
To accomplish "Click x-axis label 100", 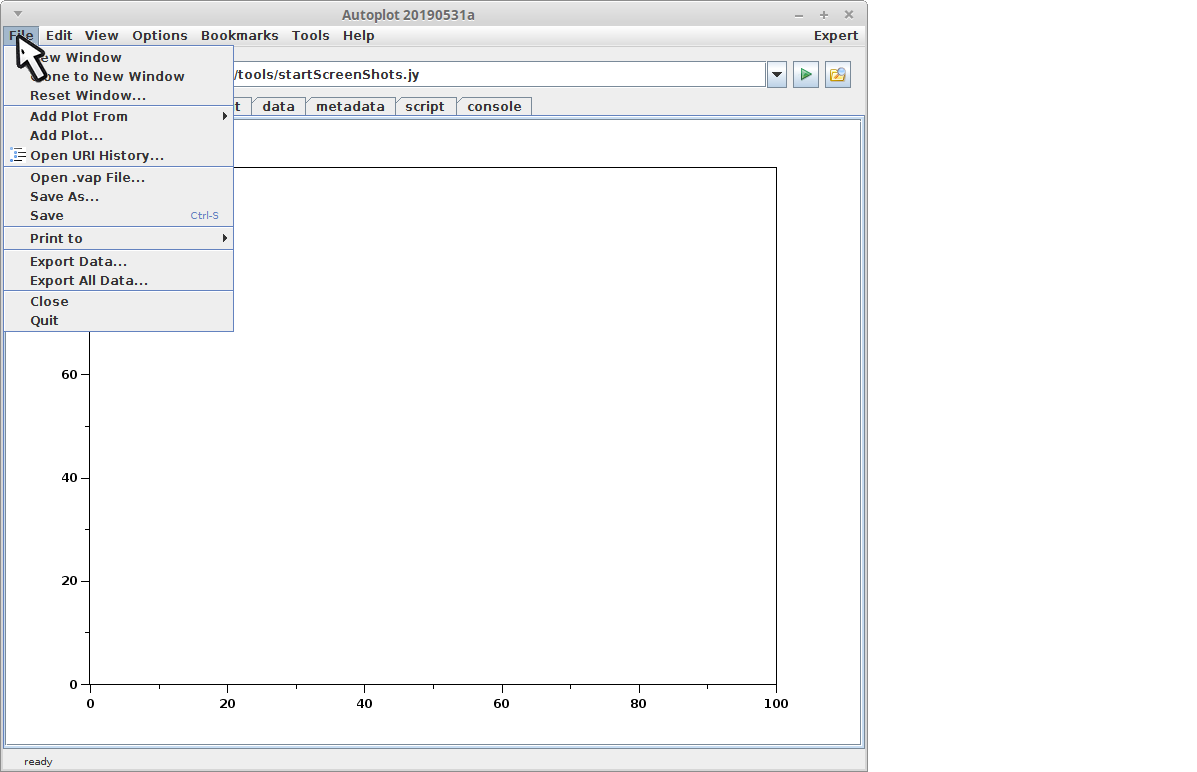I will click(x=776, y=703).
